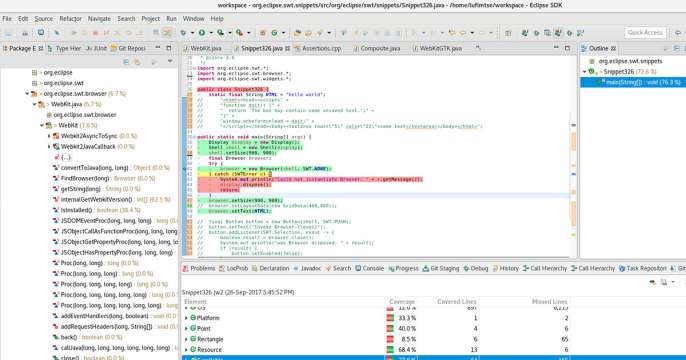Maximize the editor area
The width and height of the screenshot is (686, 360).
click(x=567, y=48)
